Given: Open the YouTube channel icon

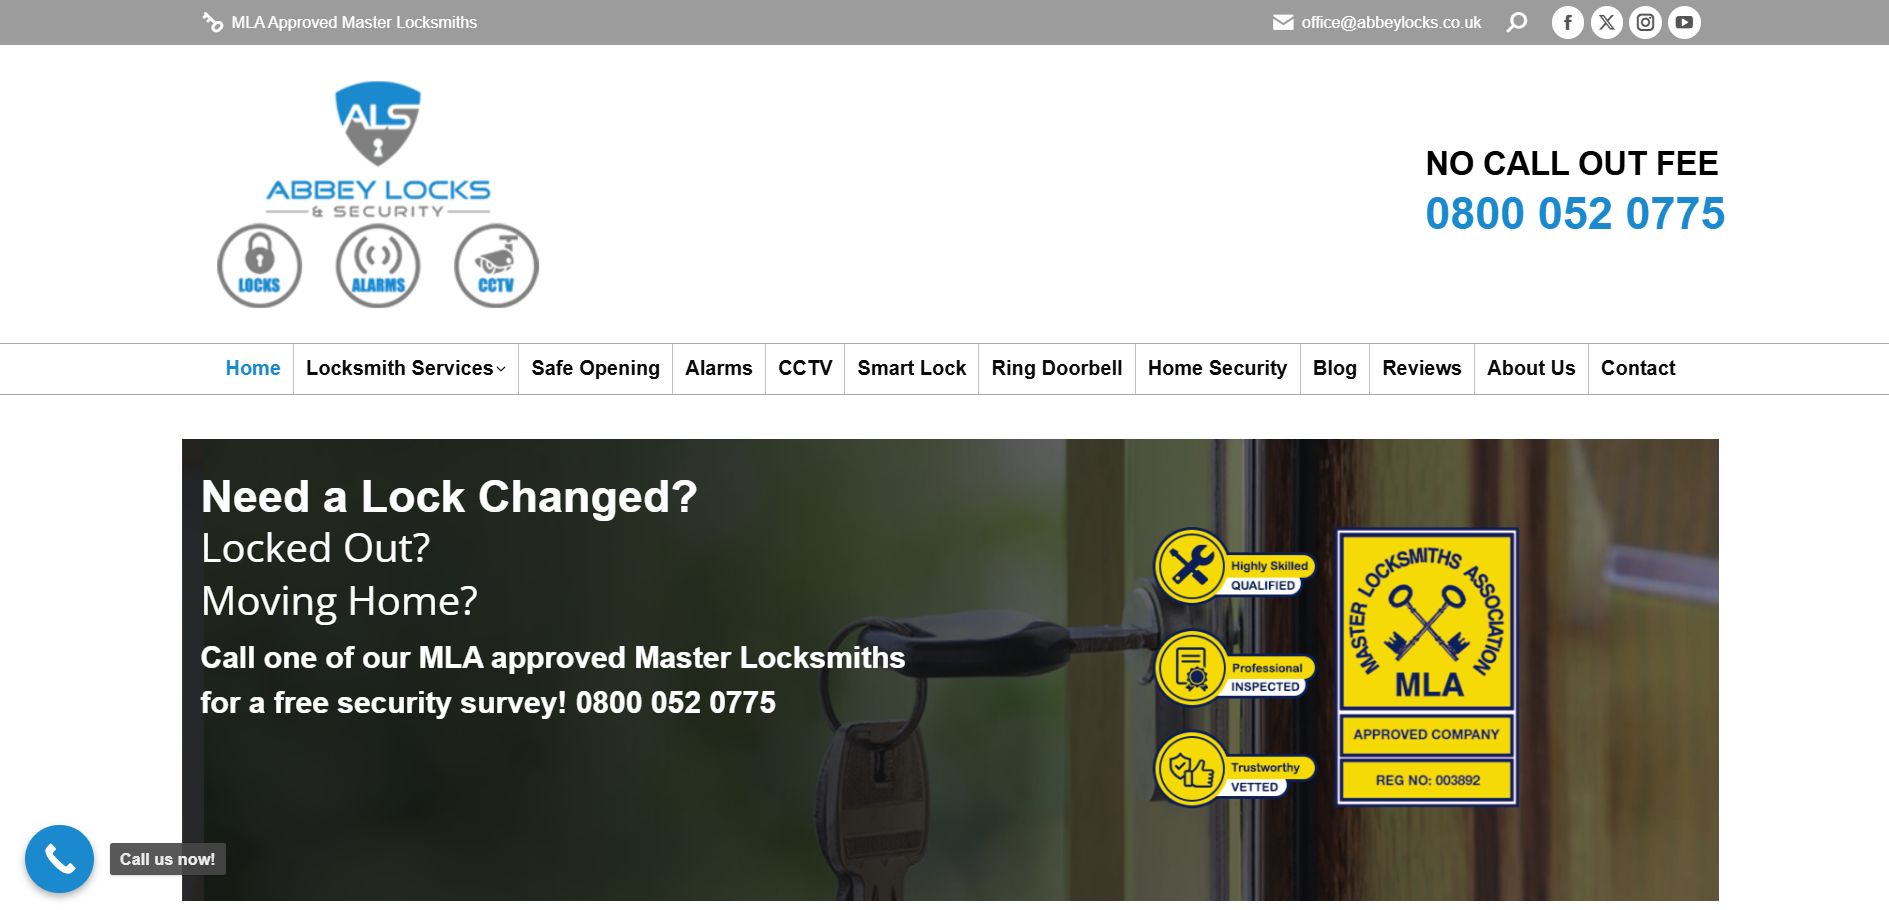Looking at the screenshot, I should click(1684, 21).
